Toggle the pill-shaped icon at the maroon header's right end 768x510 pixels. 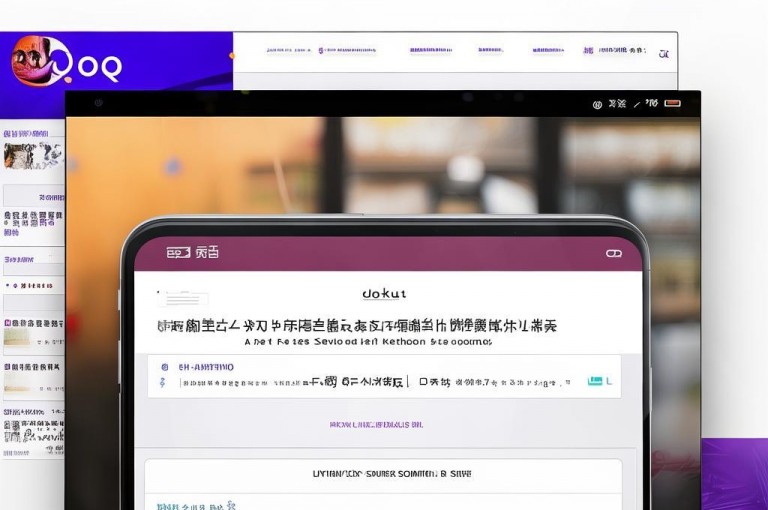[614, 253]
